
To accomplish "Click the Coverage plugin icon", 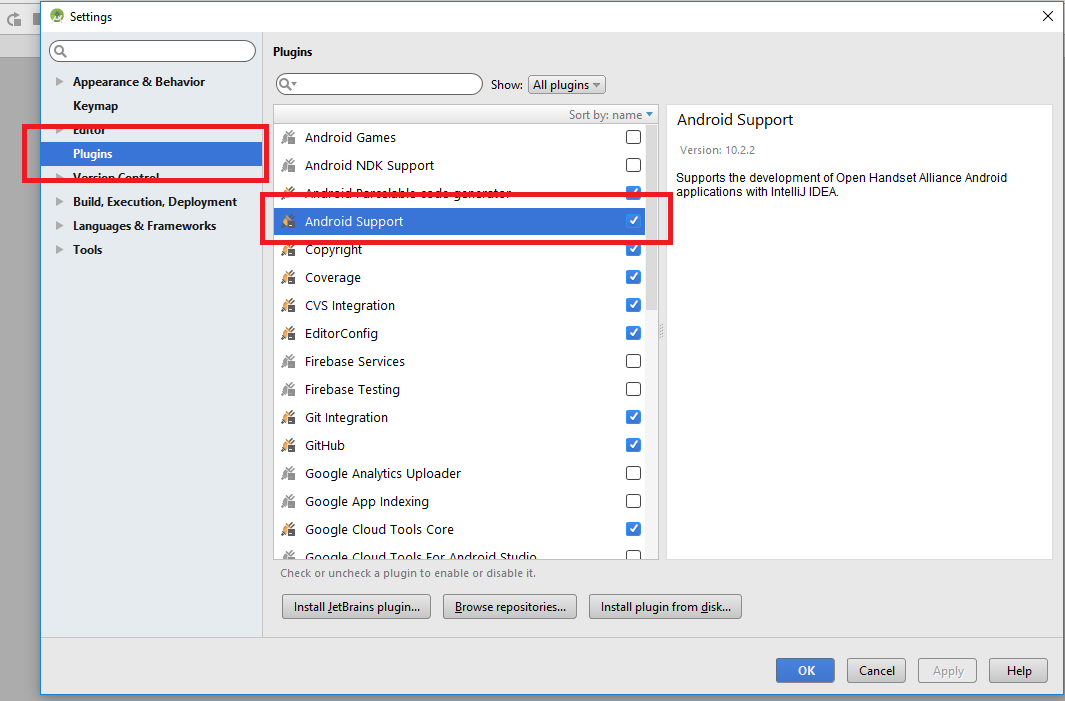I will [x=288, y=278].
